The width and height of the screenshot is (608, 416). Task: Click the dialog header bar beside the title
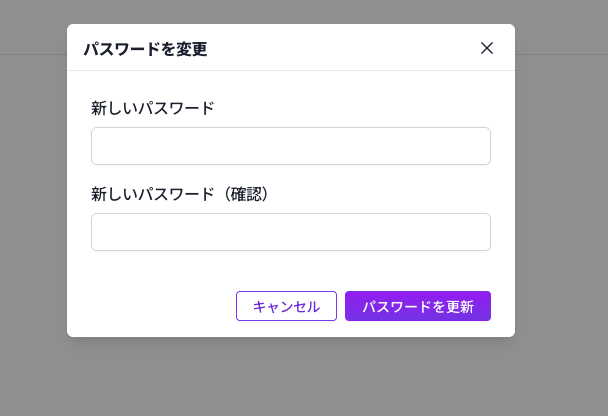coord(340,48)
